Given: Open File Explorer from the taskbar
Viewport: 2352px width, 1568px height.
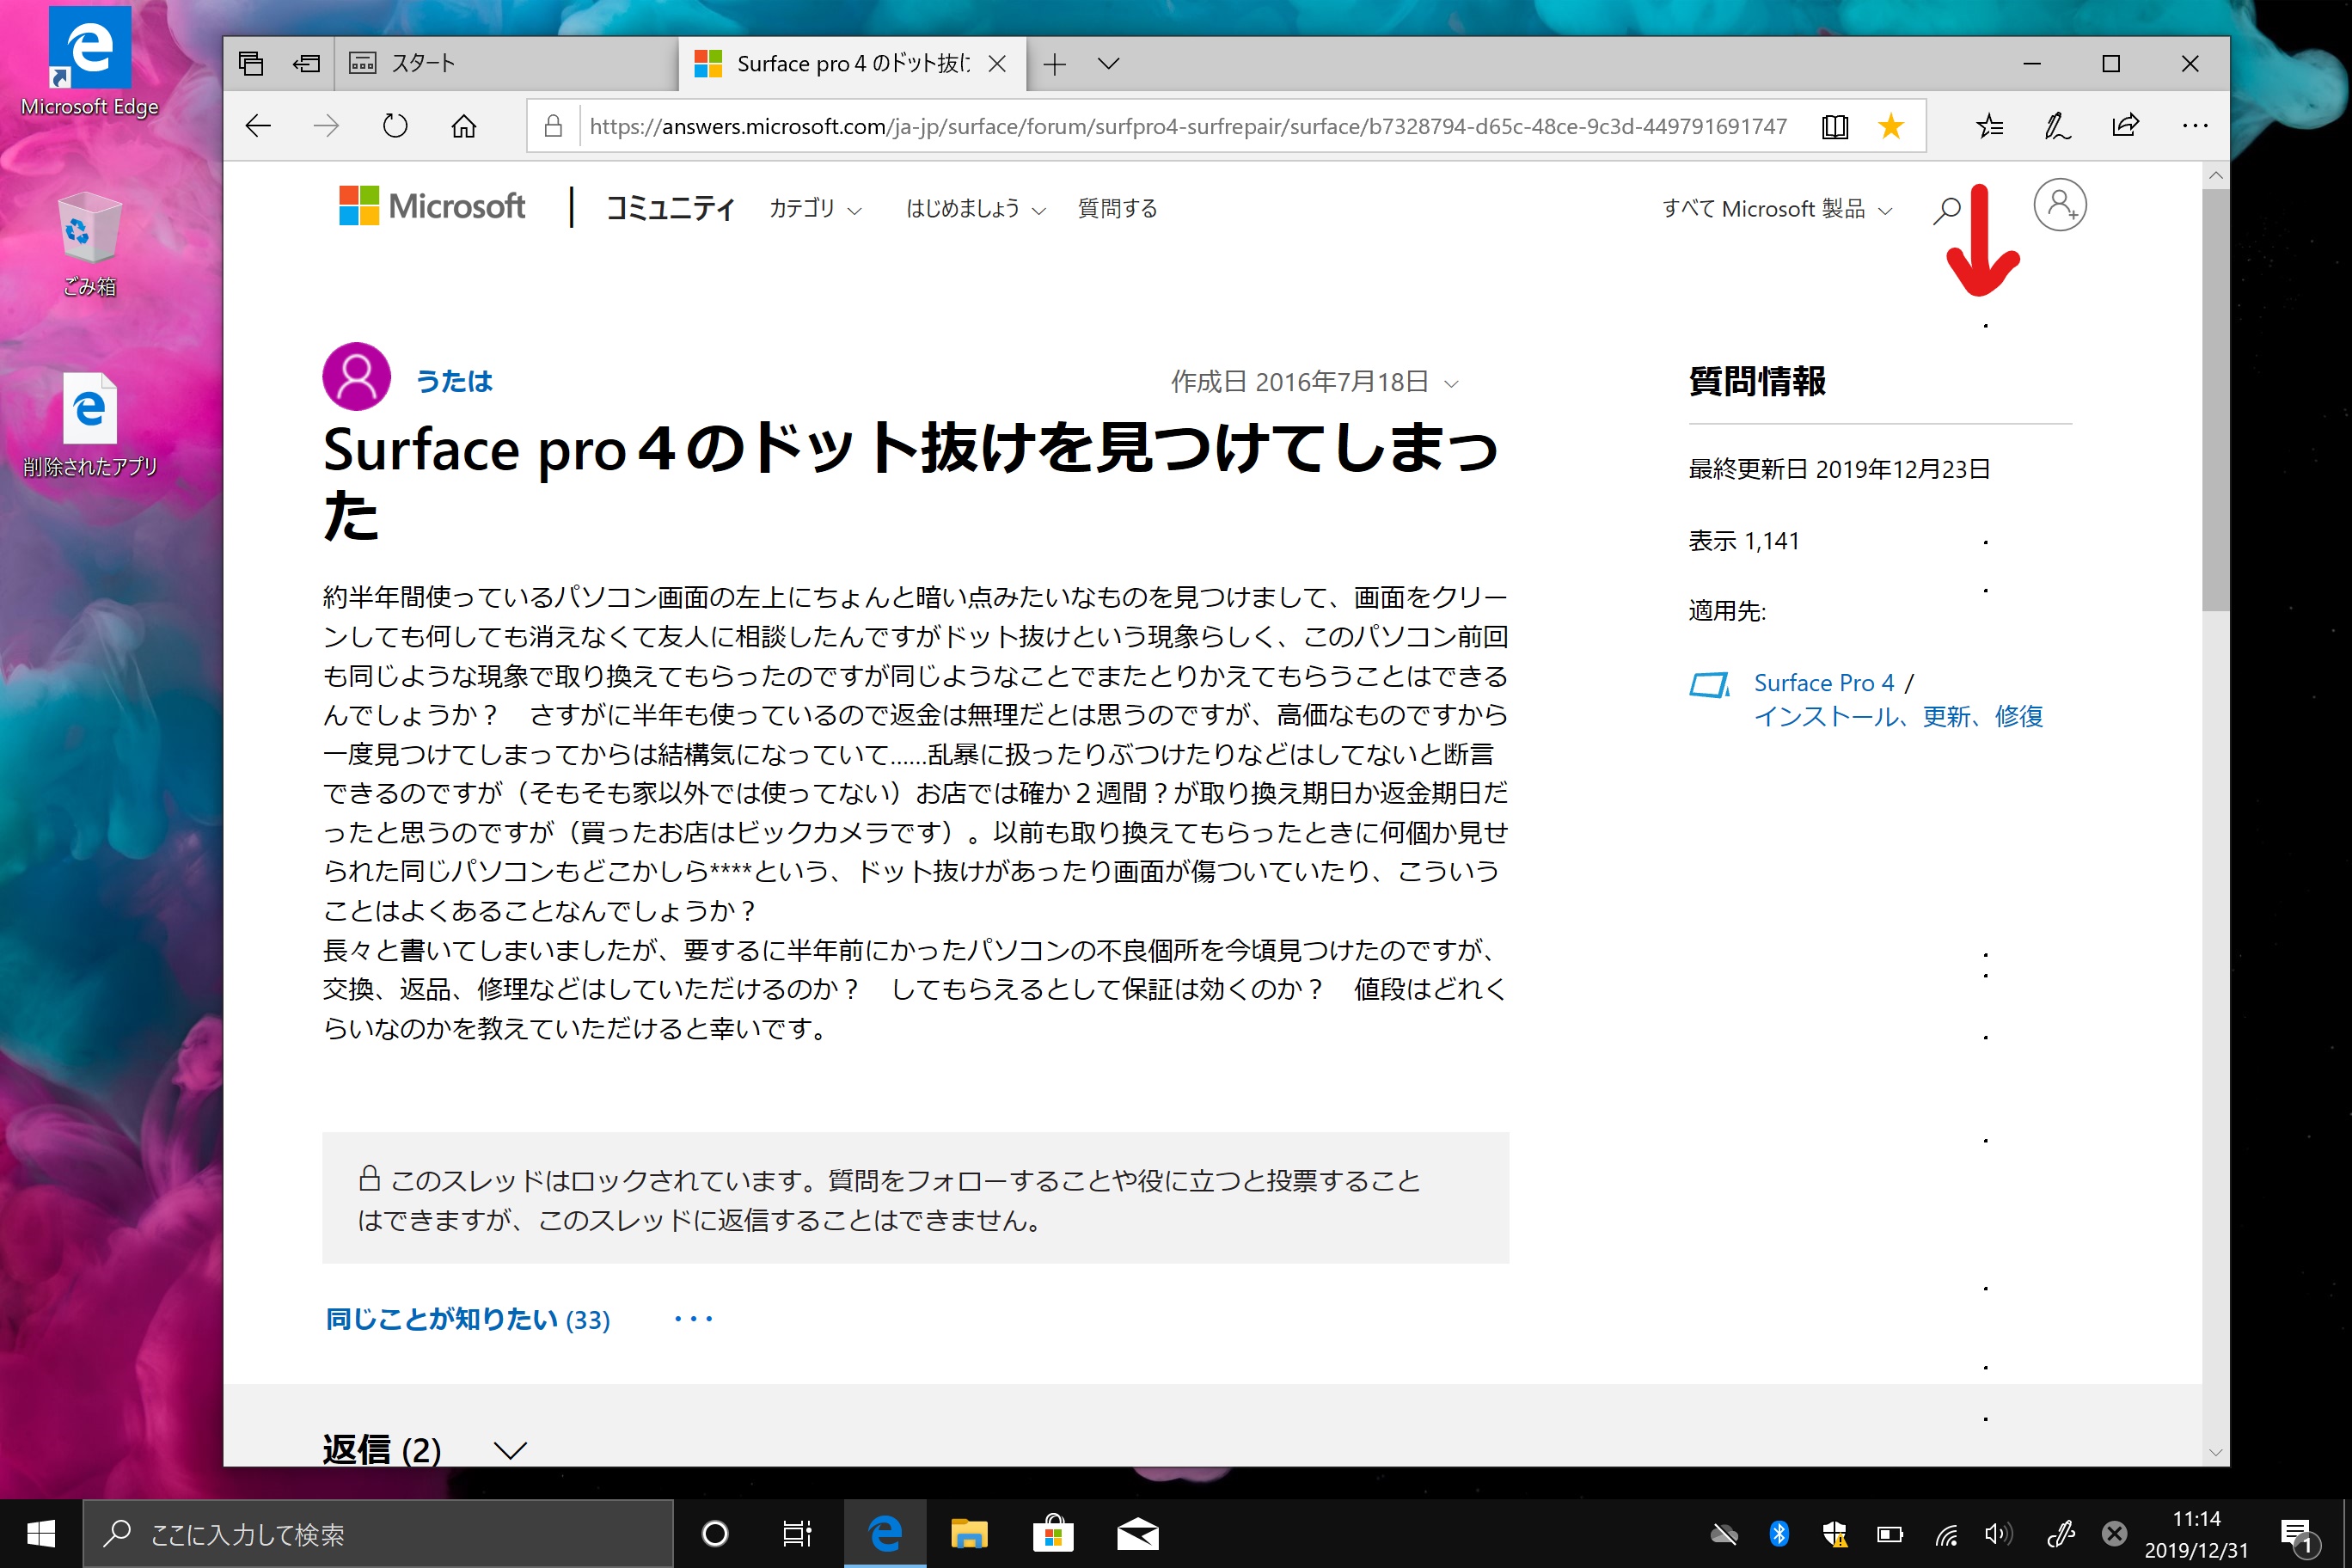Looking at the screenshot, I should [968, 1533].
